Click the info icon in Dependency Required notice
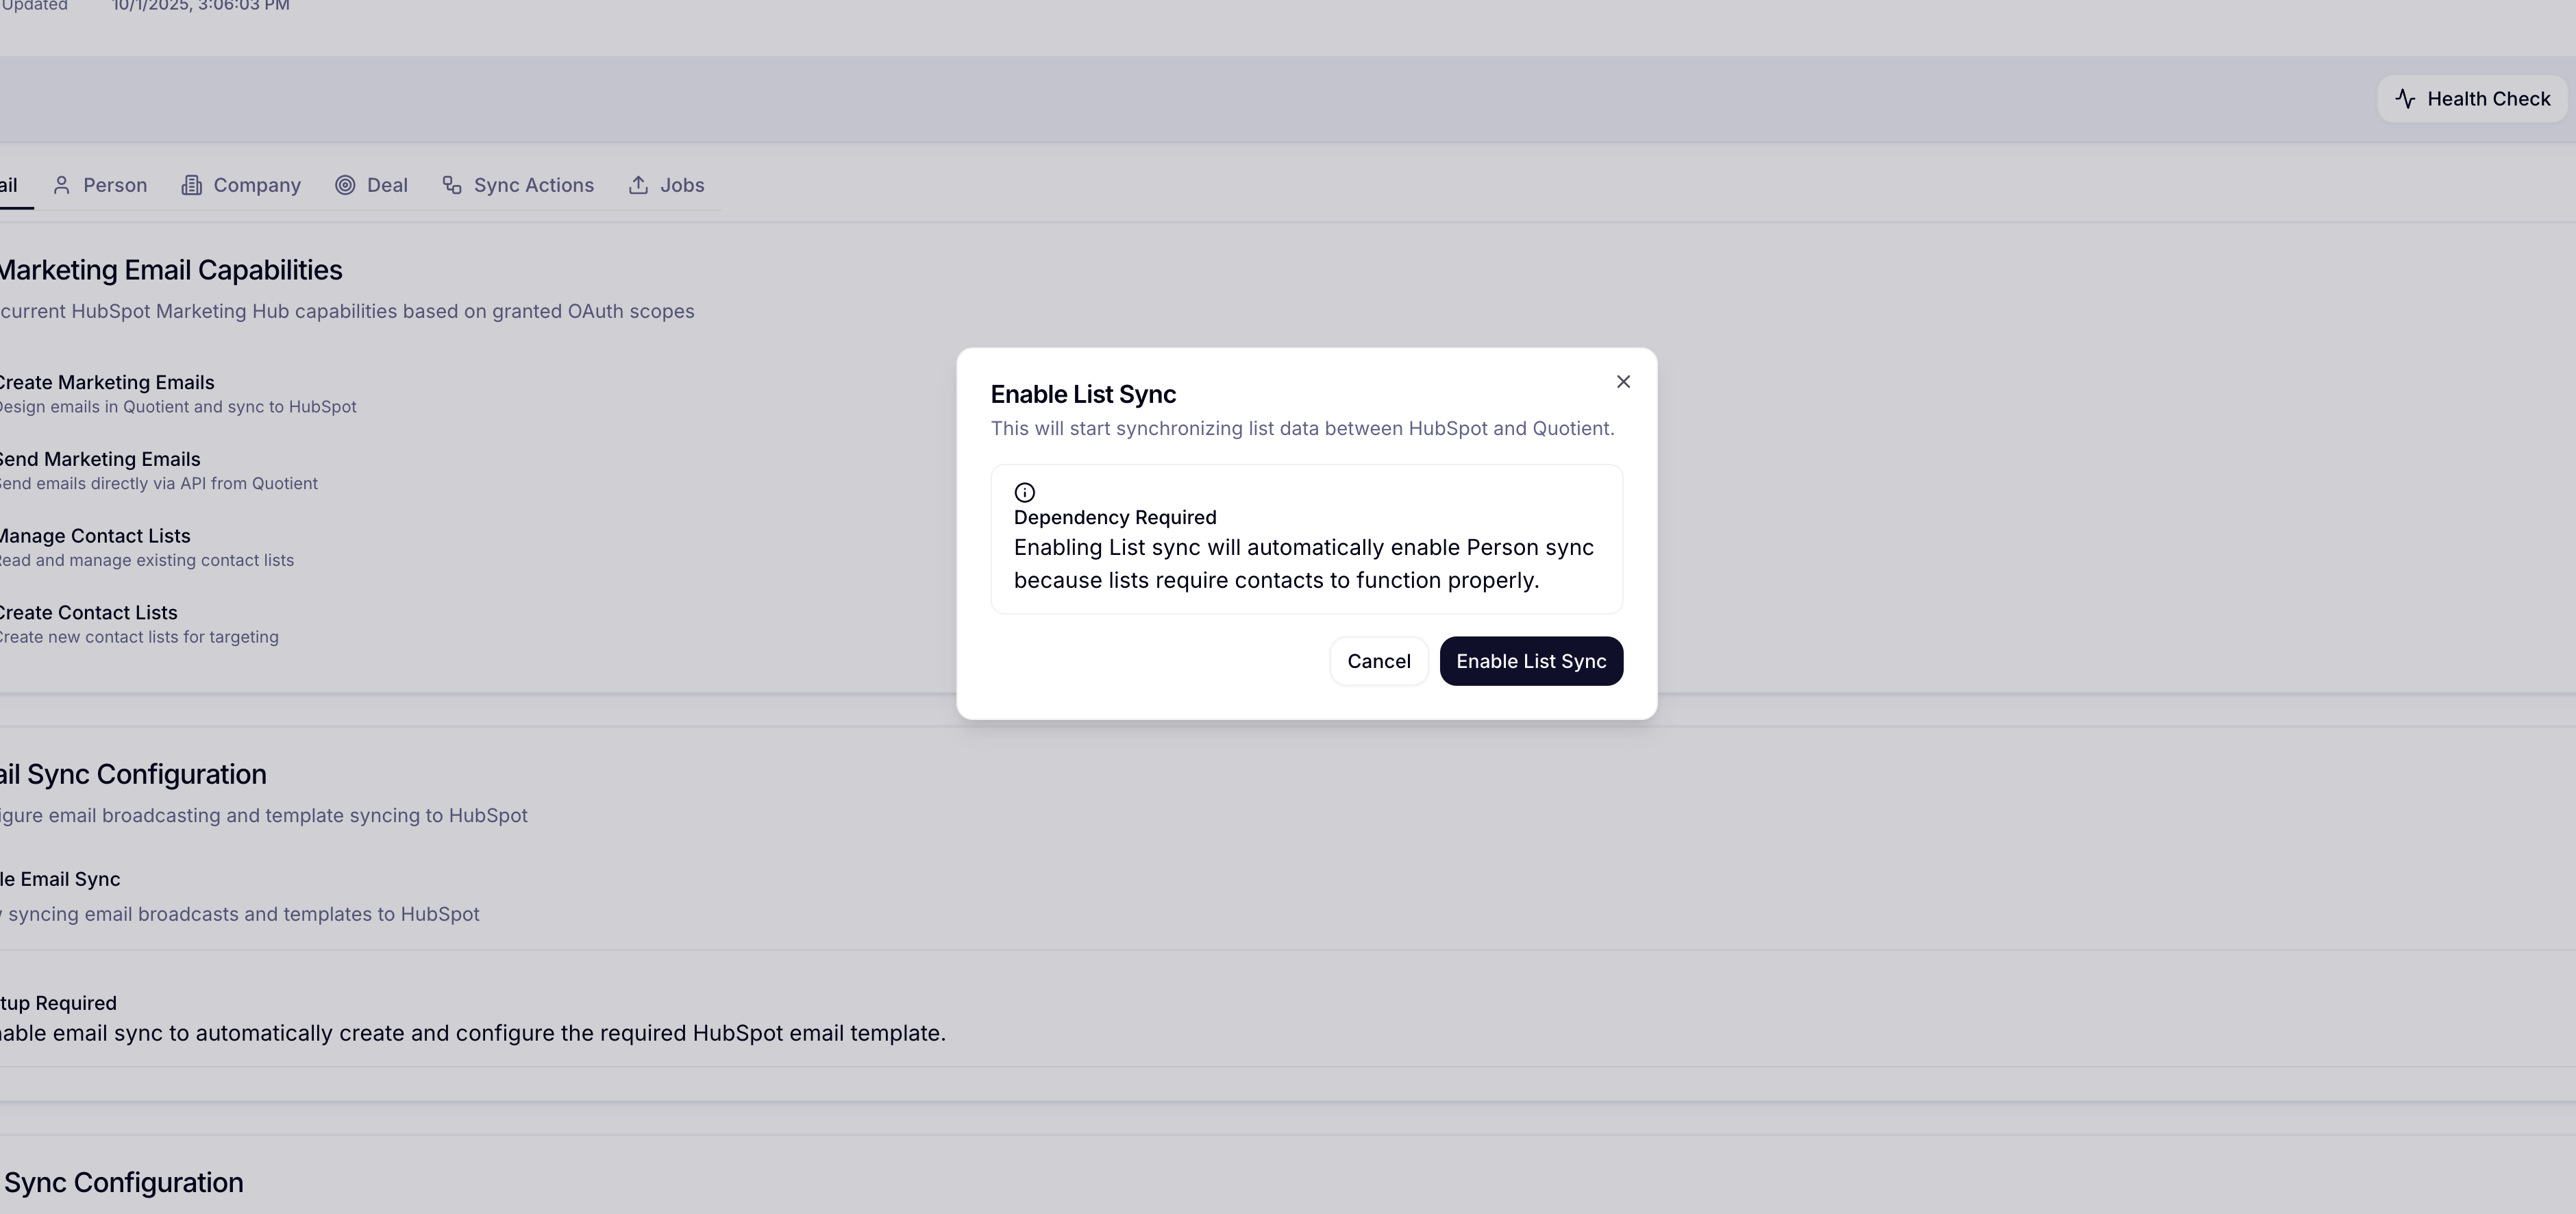The width and height of the screenshot is (2576, 1214). click(1024, 492)
